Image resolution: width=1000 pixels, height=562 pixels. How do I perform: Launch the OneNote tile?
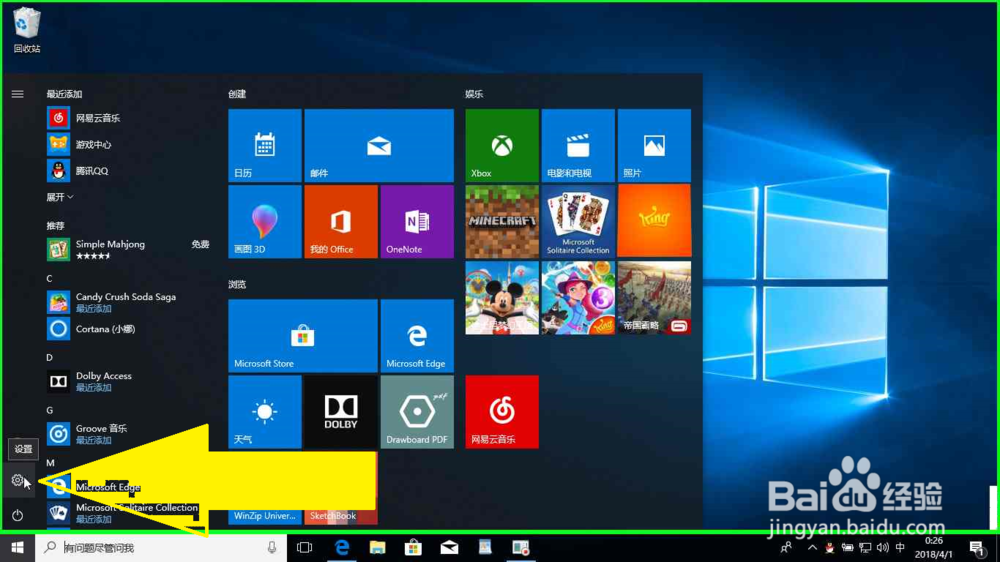[x=417, y=221]
